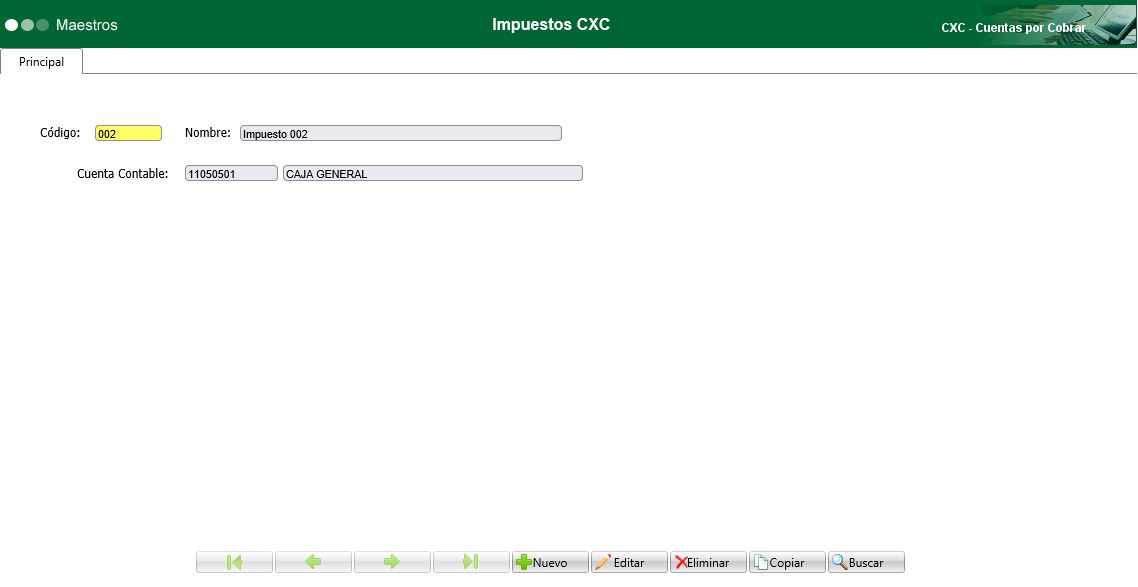The image size is (1138, 587).
Task: Click the next record green arrow
Action: click(392, 561)
